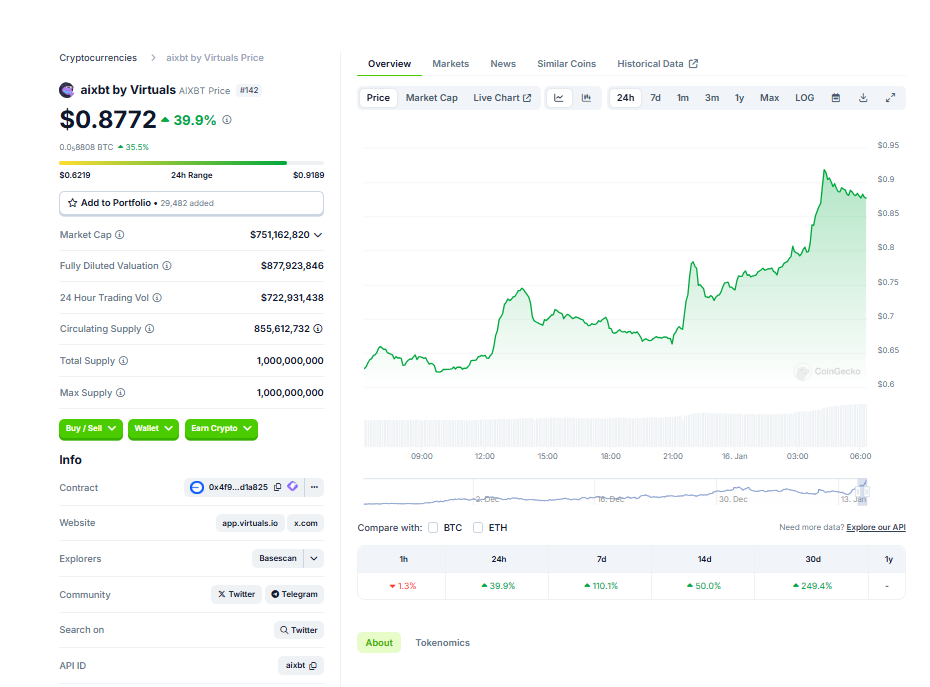Click the magnifier icon in Search on Twitter
This screenshot has width=930, height=687.
[284, 630]
